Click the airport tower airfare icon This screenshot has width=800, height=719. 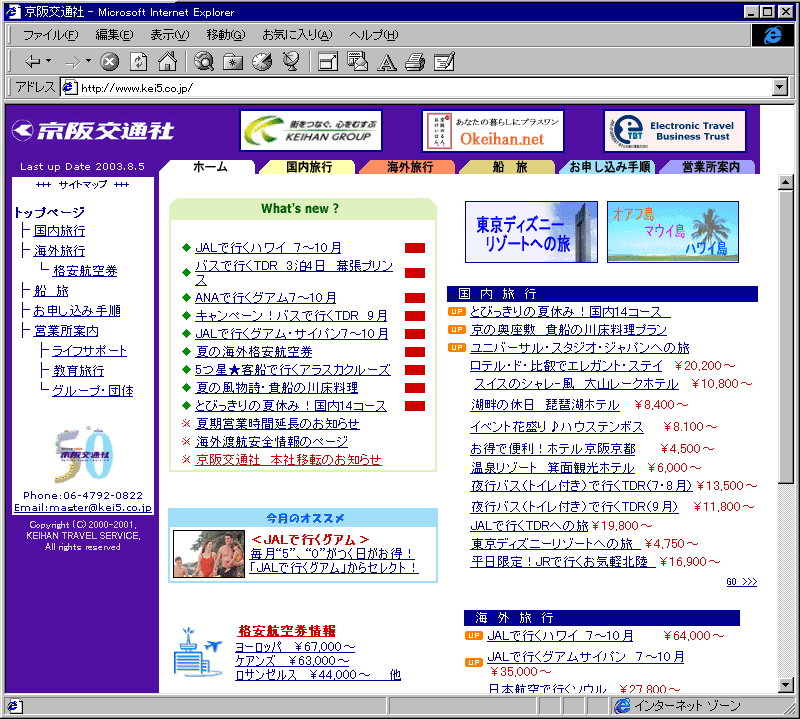tap(197, 653)
